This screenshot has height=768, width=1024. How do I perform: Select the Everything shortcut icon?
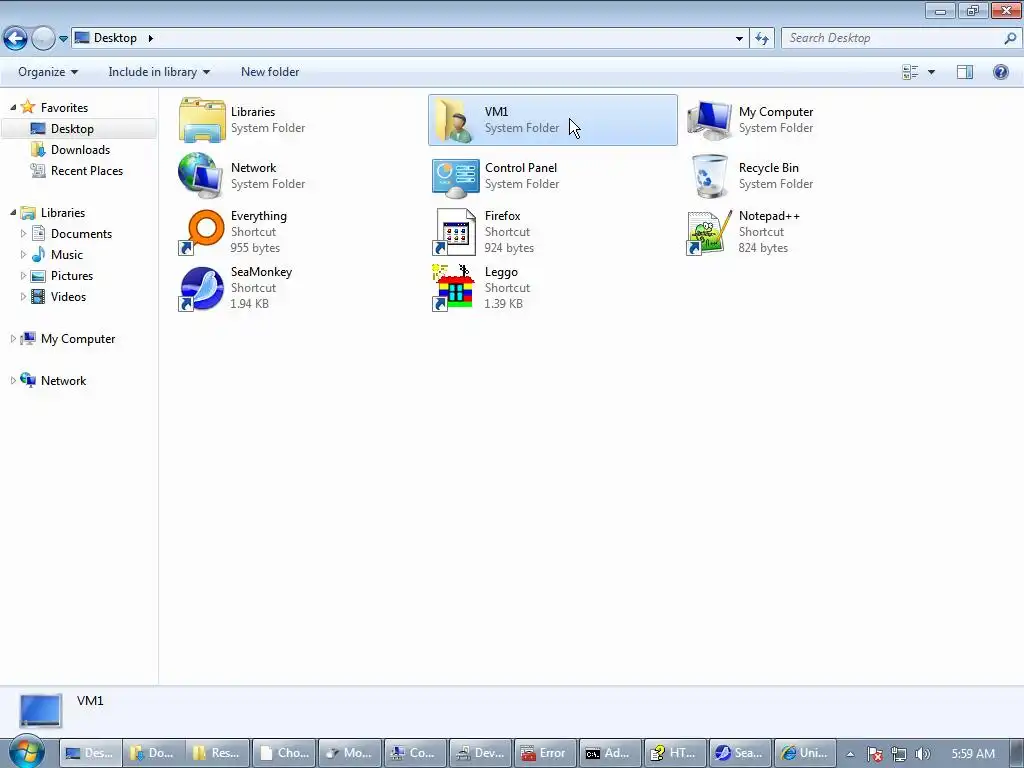point(201,232)
